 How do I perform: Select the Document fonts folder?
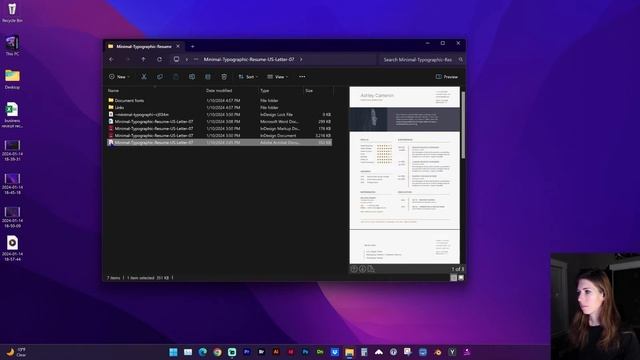click(x=220, y=100)
